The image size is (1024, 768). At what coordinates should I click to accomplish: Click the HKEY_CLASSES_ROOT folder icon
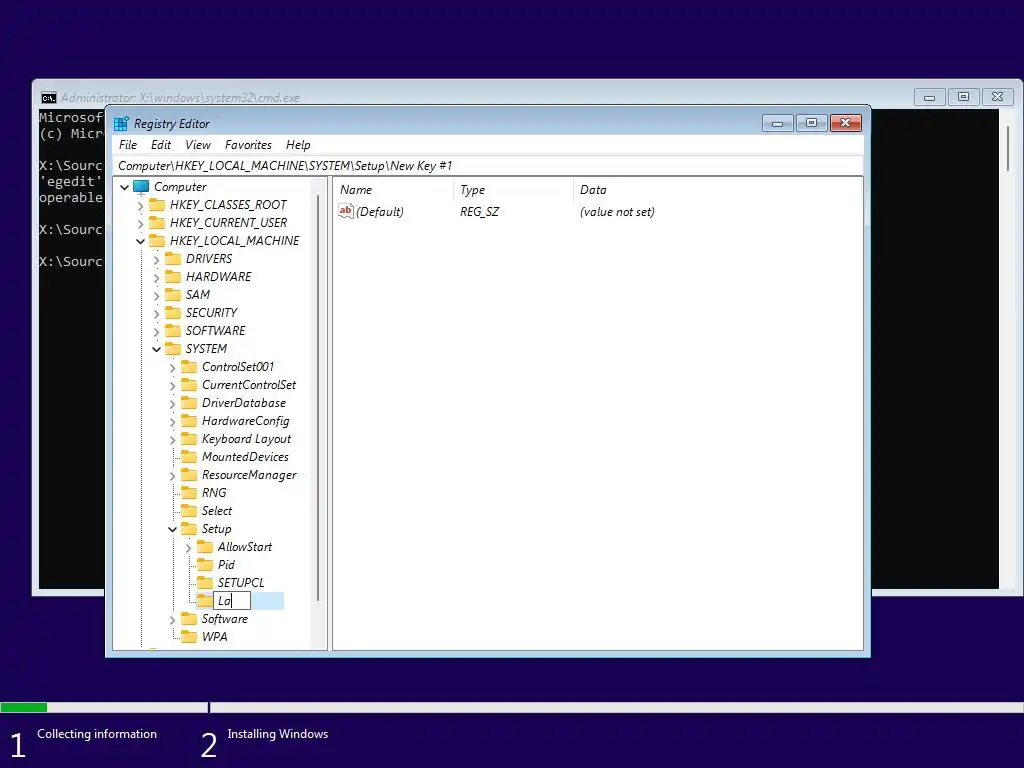coord(157,204)
